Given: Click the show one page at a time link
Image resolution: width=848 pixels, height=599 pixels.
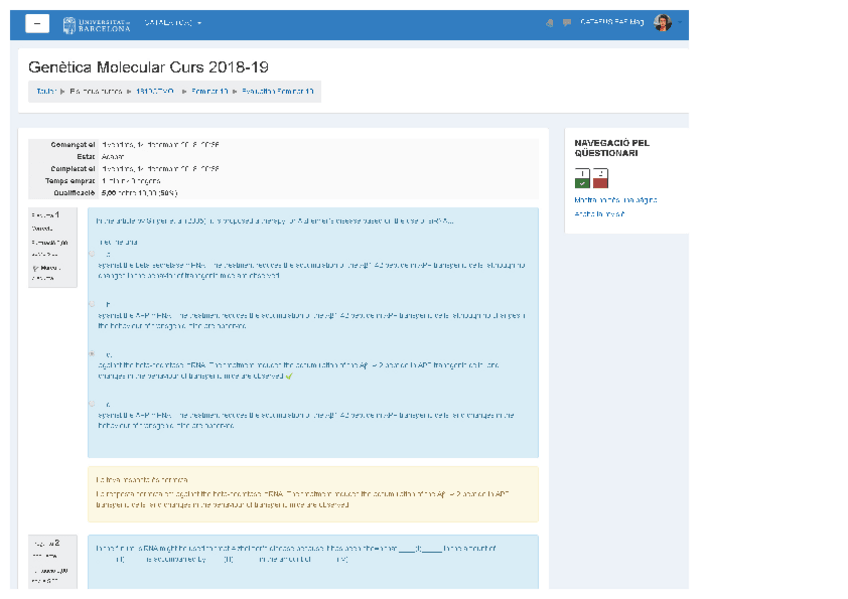Looking at the screenshot, I should tap(615, 200).
